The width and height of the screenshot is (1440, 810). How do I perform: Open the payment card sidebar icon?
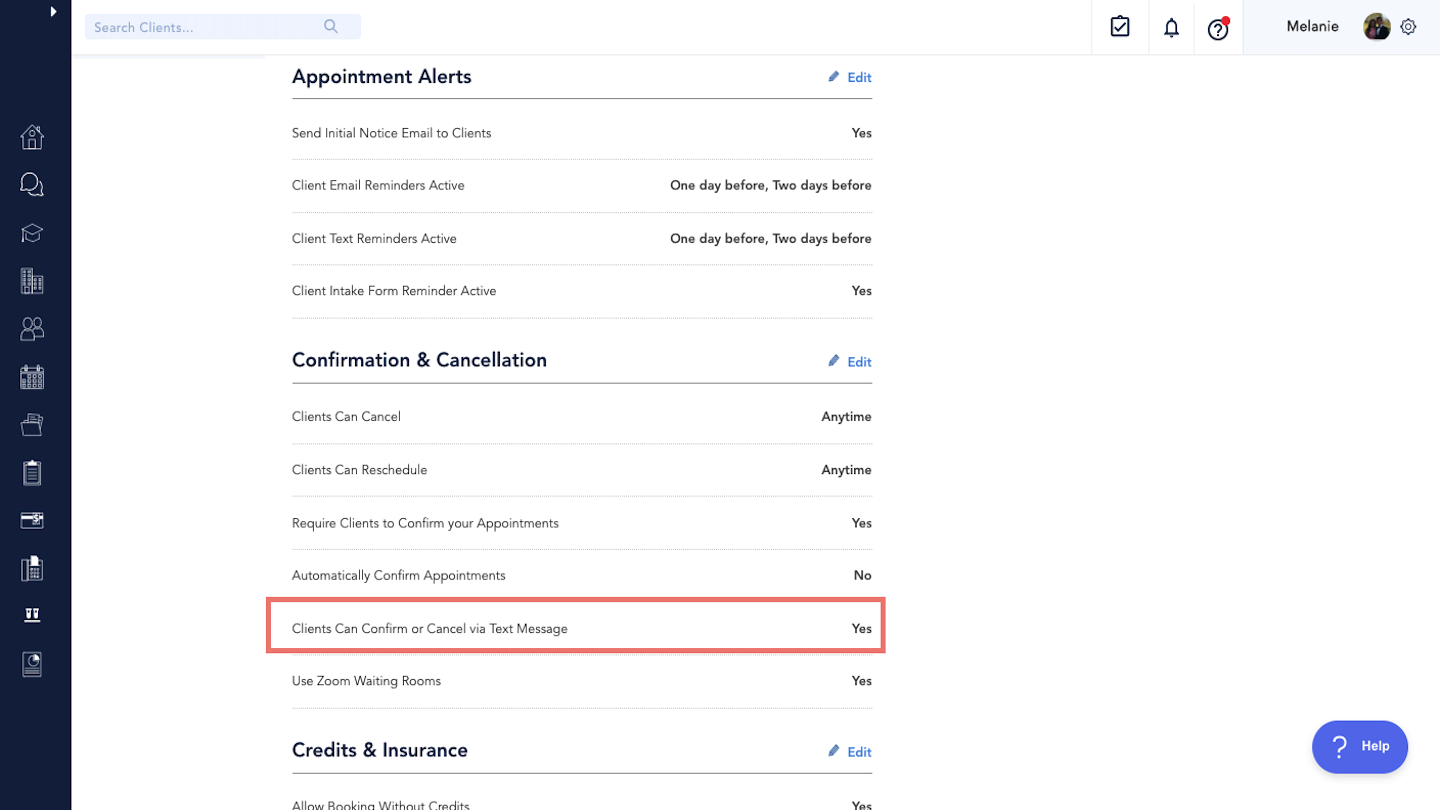pyautogui.click(x=32, y=520)
